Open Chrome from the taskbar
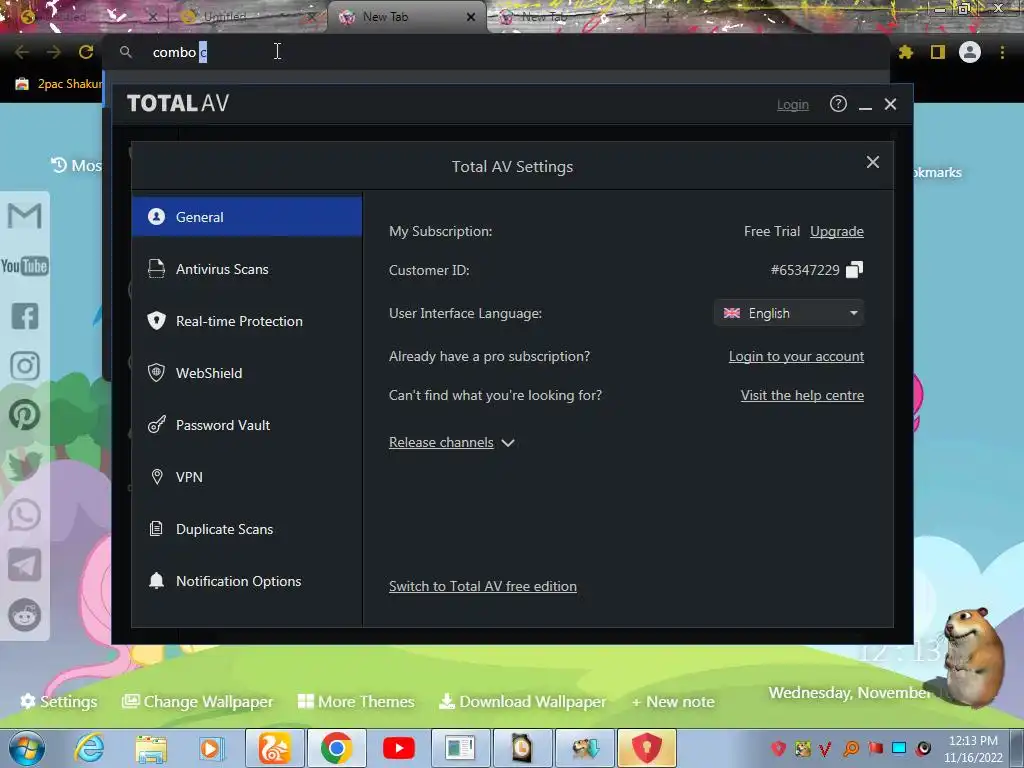This screenshot has width=1024, height=768. [336, 748]
